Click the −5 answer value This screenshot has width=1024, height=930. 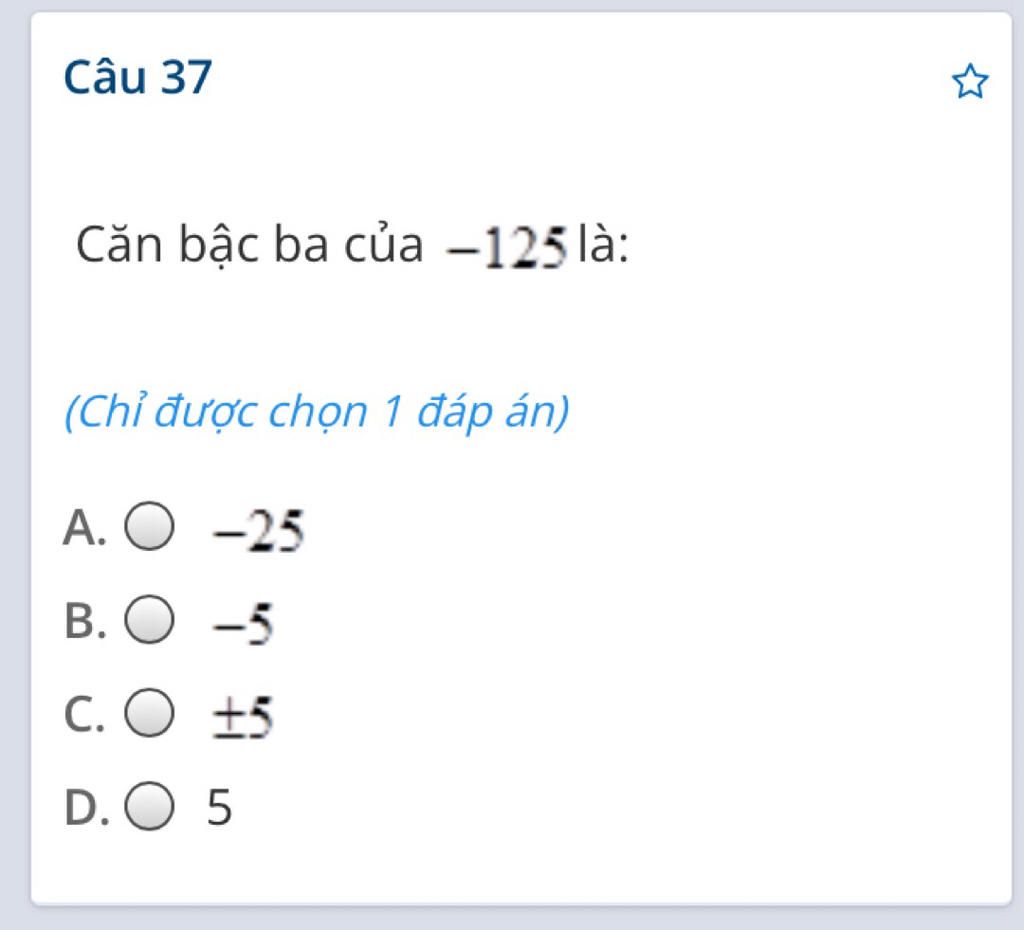[242, 624]
